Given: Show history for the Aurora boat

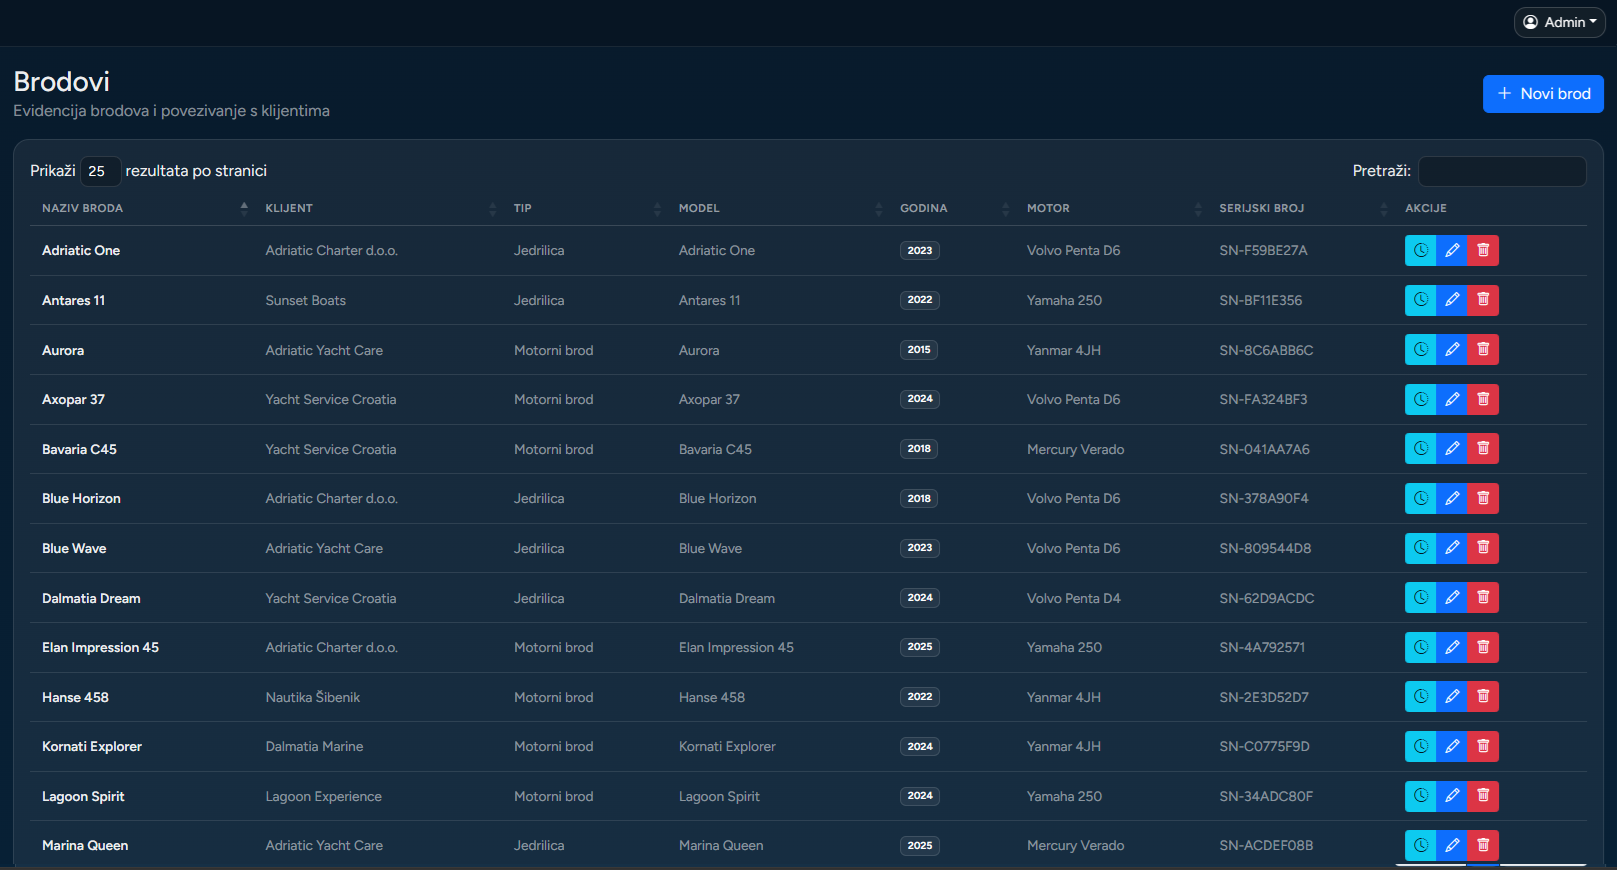Looking at the screenshot, I should 1420,350.
